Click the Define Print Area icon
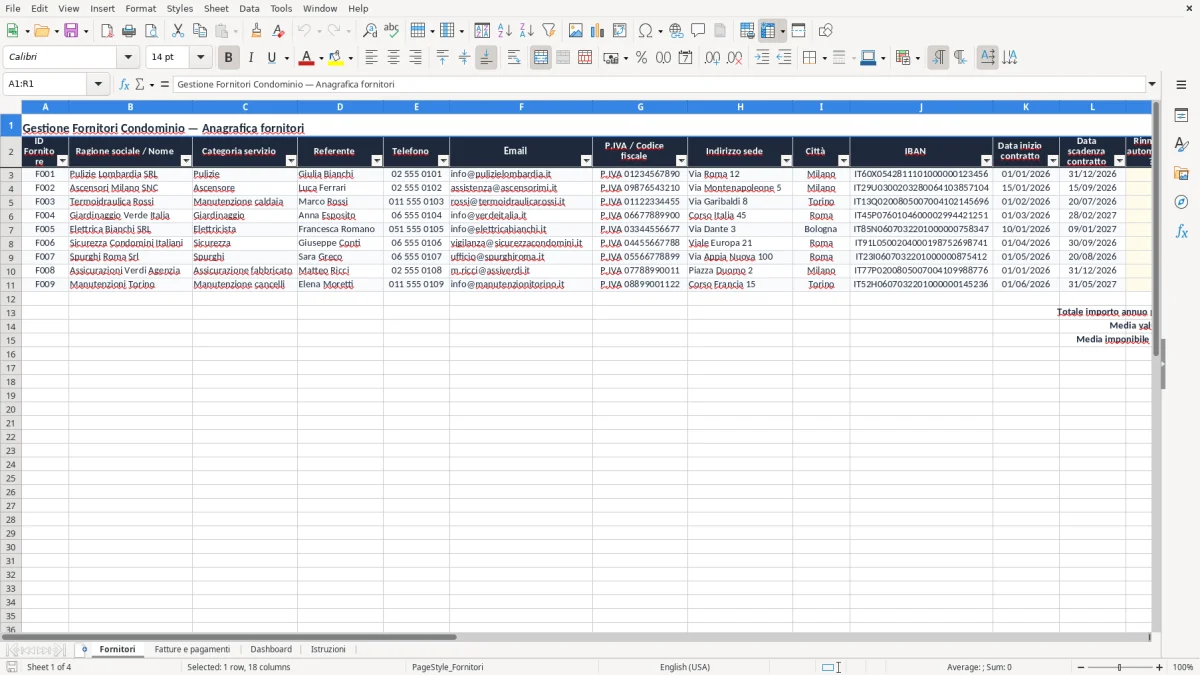 [x=747, y=31]
